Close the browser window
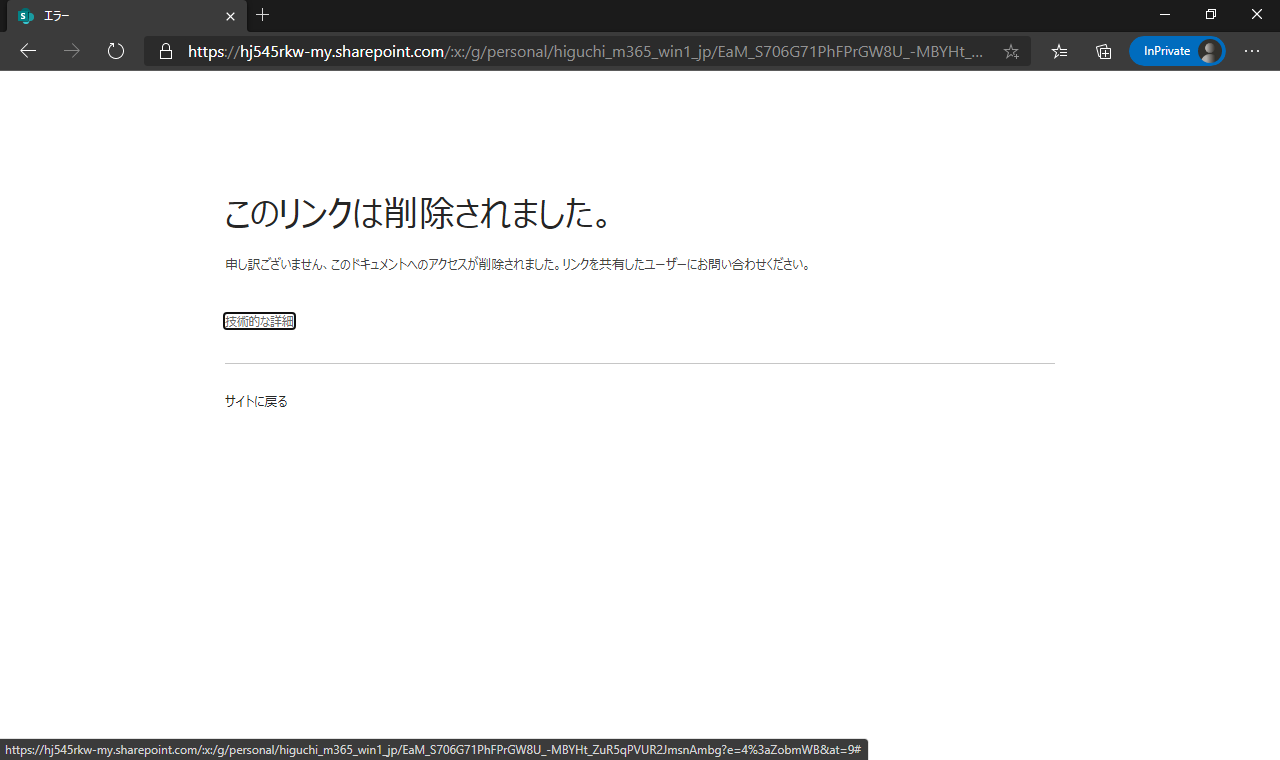This screenshot has height=760, width=1280. (1257, 15)
